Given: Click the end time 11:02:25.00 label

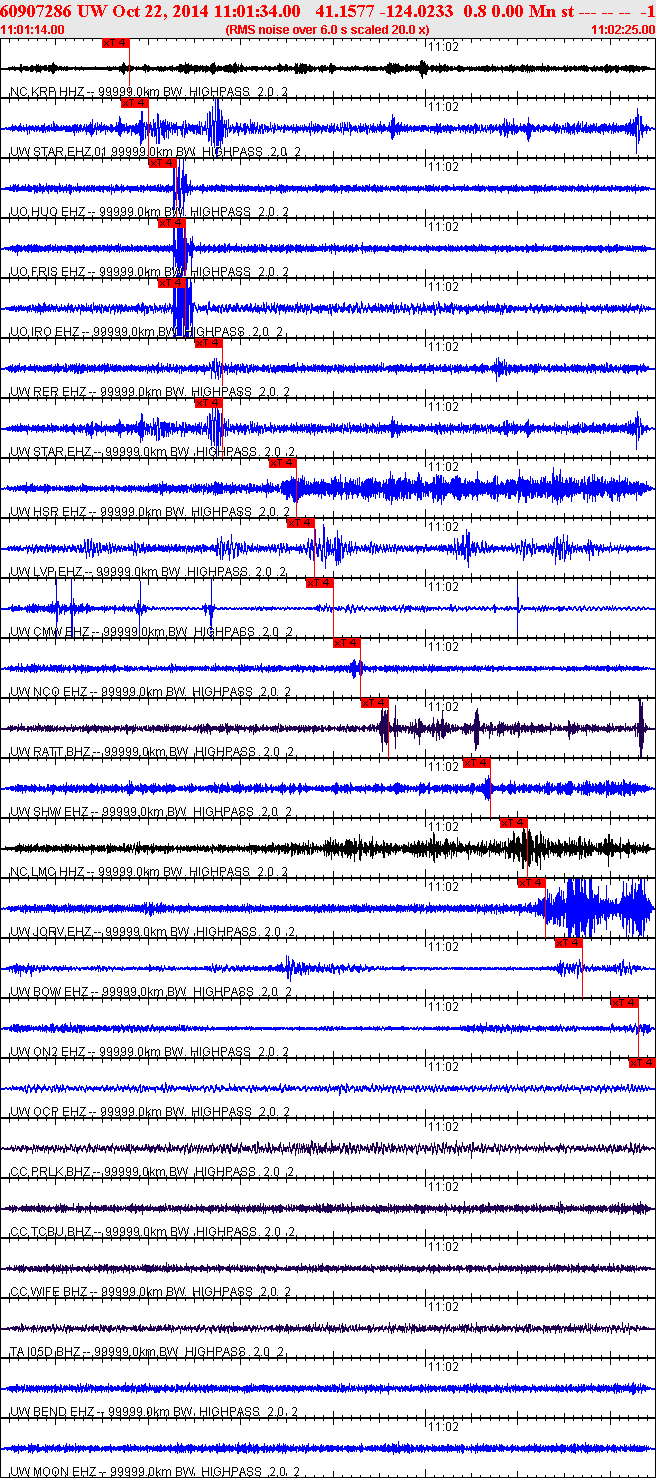Looking at the screenshot, I should tap(623, 30).
